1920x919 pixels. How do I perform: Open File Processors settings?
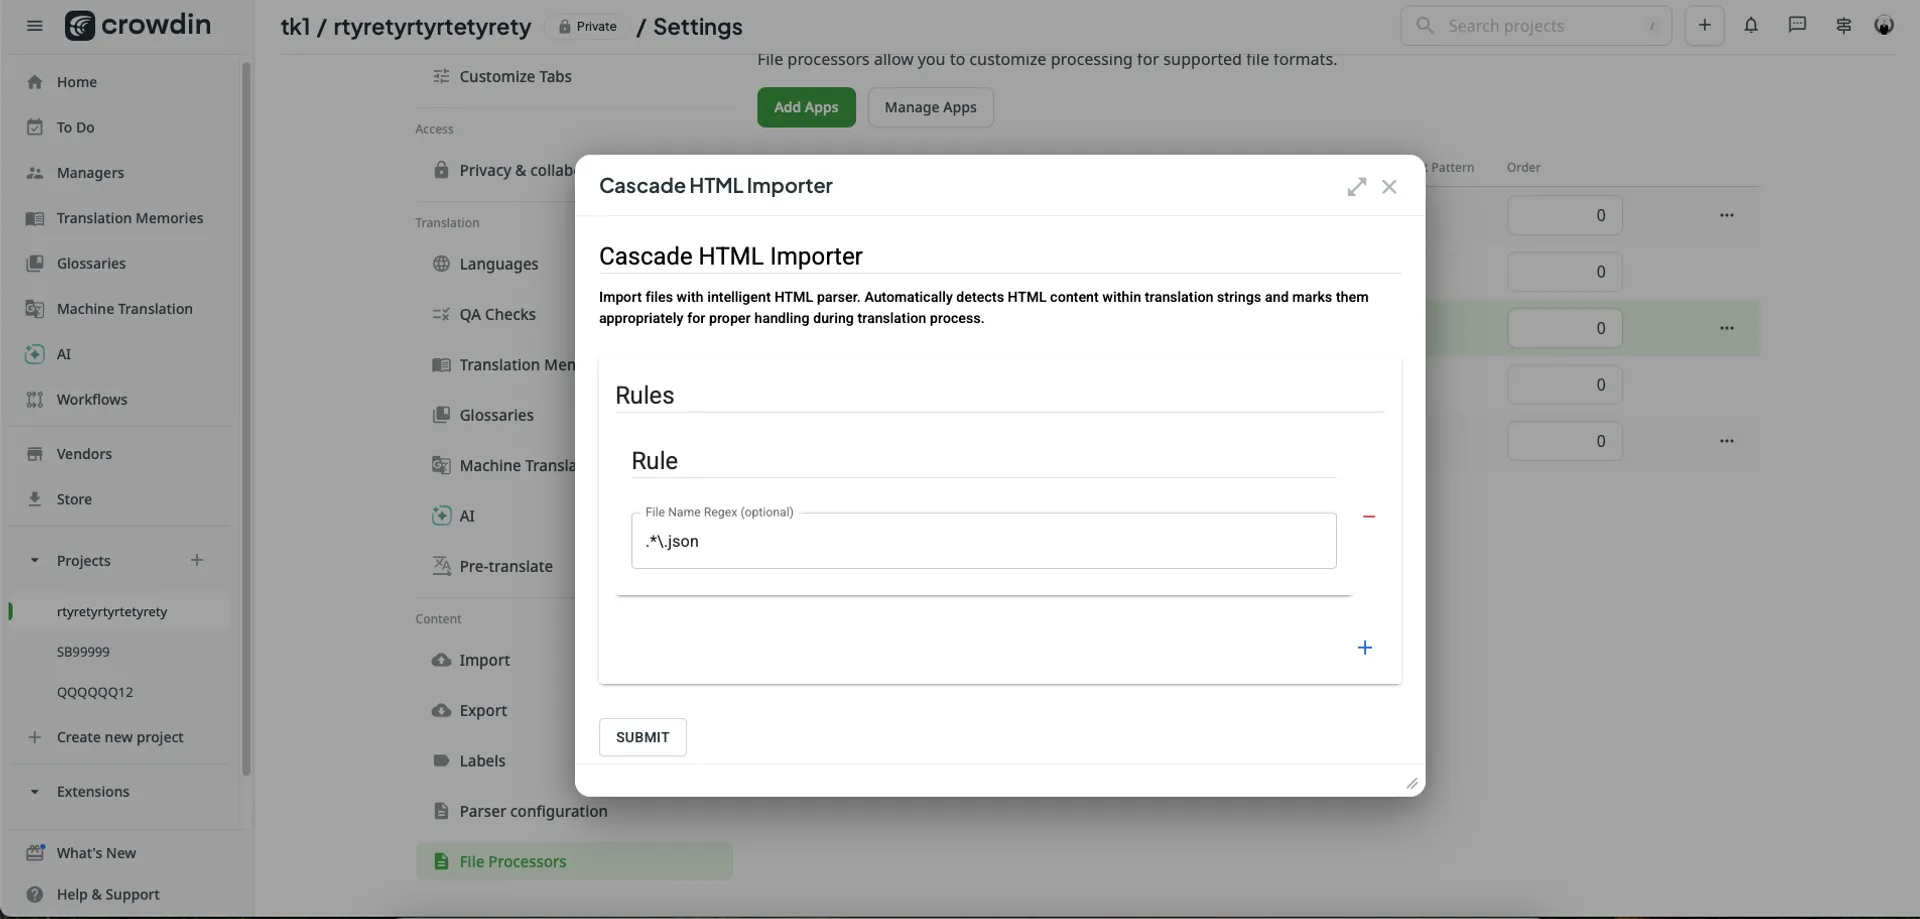[574, 861]
